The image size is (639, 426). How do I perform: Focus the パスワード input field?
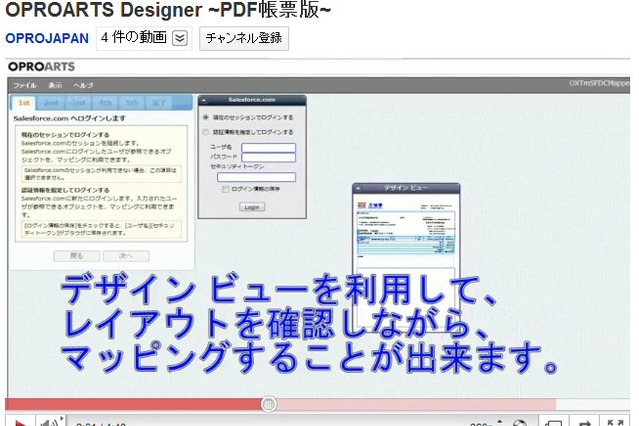[269, 157]
